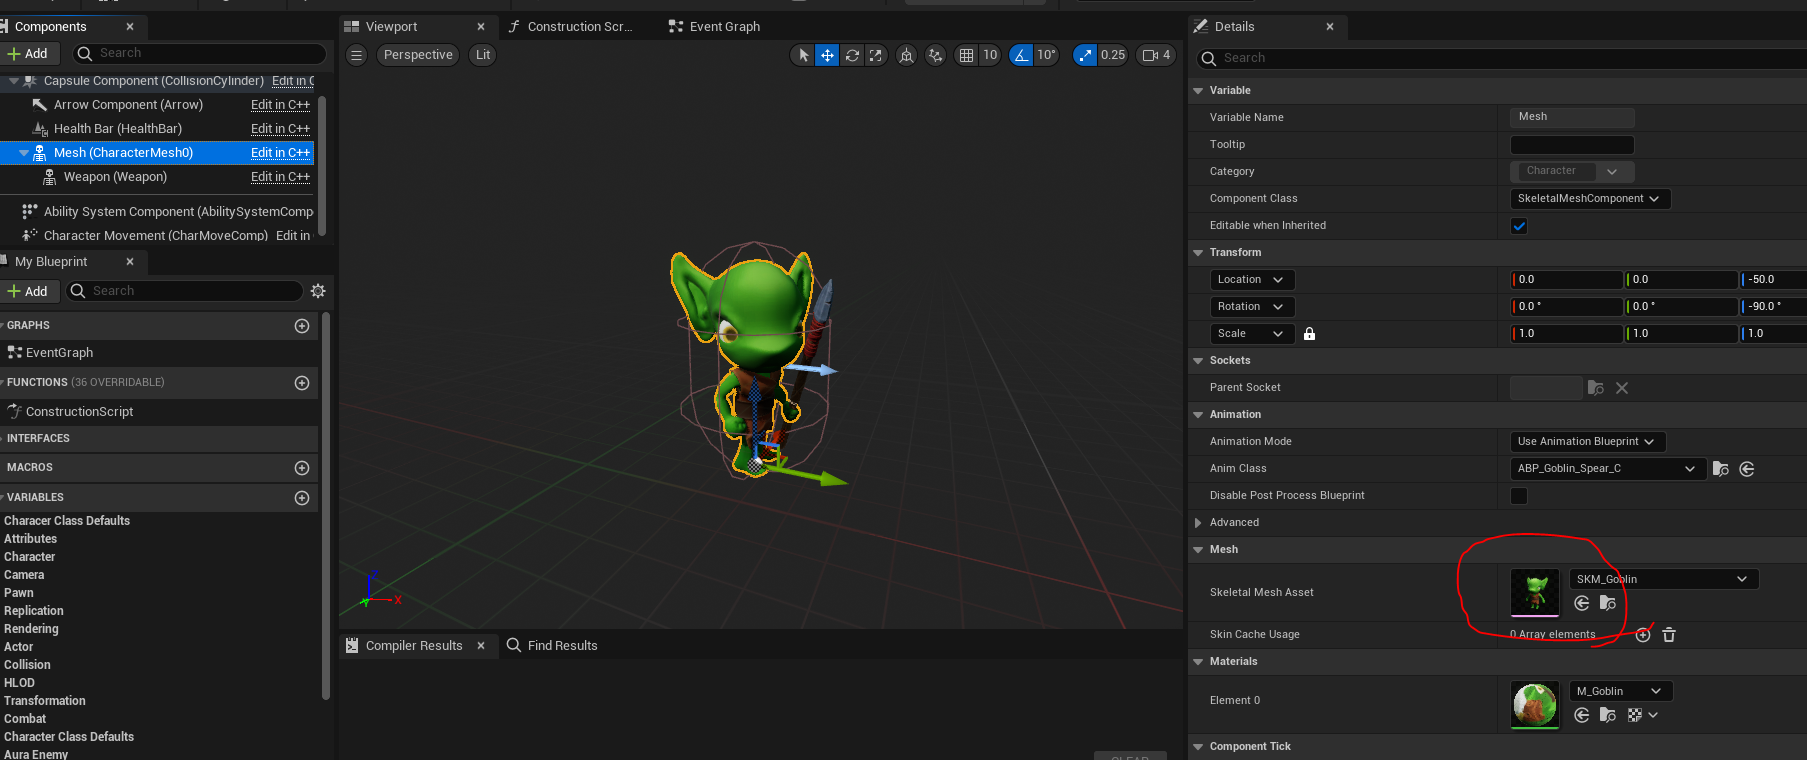Viewport: 1807px width, 760px height.
Task: Click the SKM_Goblin mesh thumbnail
Action: [x=1535, y=593]
